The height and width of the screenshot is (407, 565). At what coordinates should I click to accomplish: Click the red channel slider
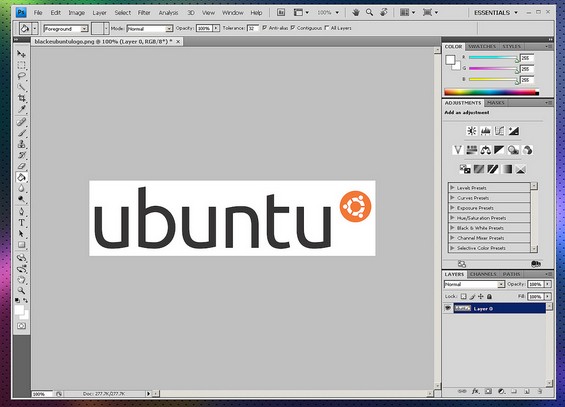tap(493, 58)
